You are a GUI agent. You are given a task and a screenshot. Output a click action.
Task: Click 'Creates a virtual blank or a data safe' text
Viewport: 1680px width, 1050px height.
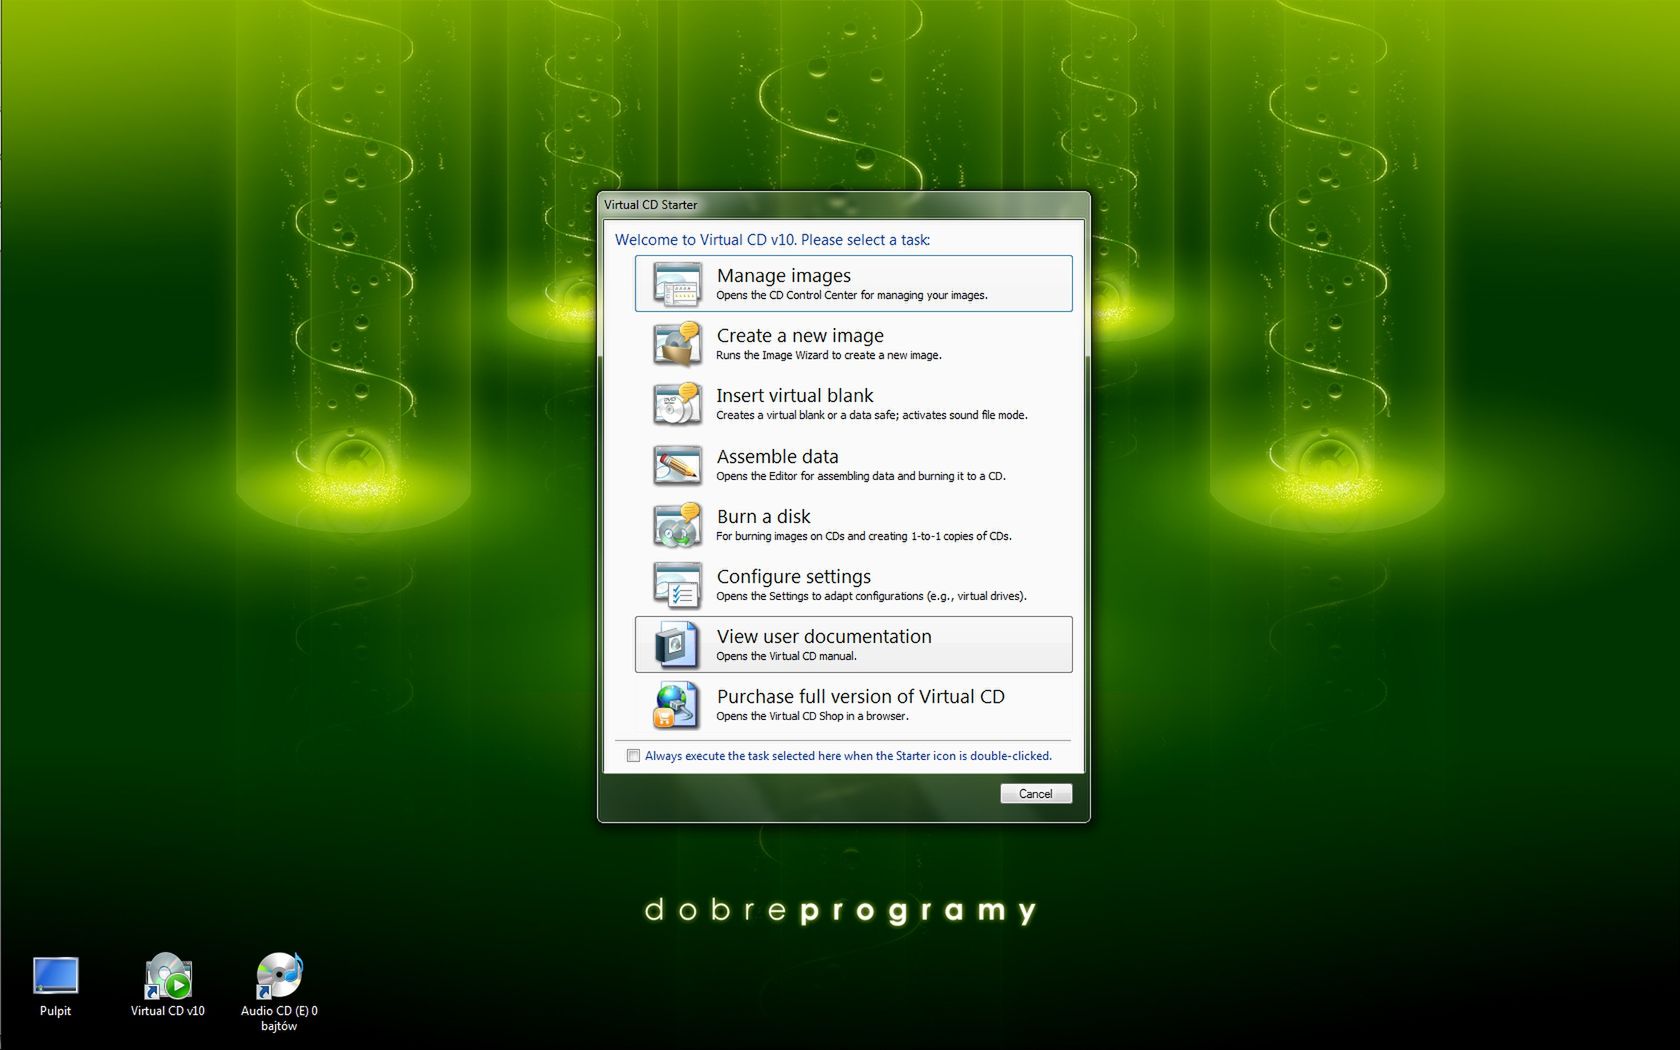pos(872,415)
